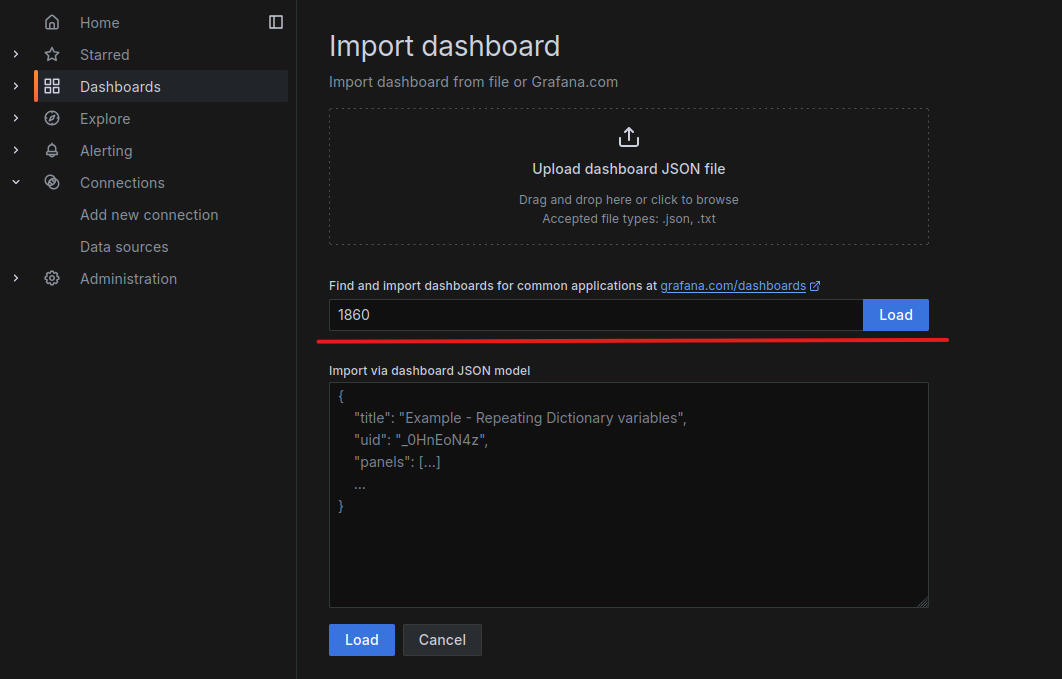This screenshot has width=1062, height=679.
Task: Expand the Starred section chevron
Action: point(16,55)
